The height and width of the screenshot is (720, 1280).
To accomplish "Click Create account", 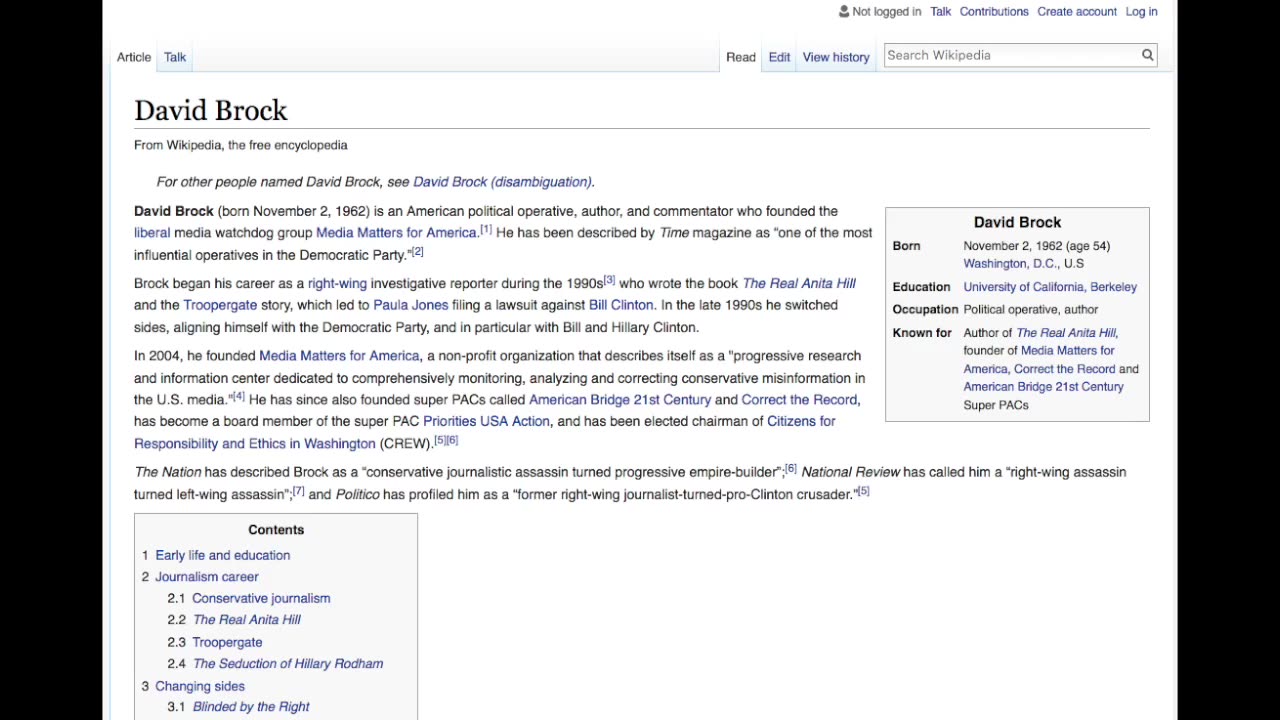I will click(x=1077, y=12).
